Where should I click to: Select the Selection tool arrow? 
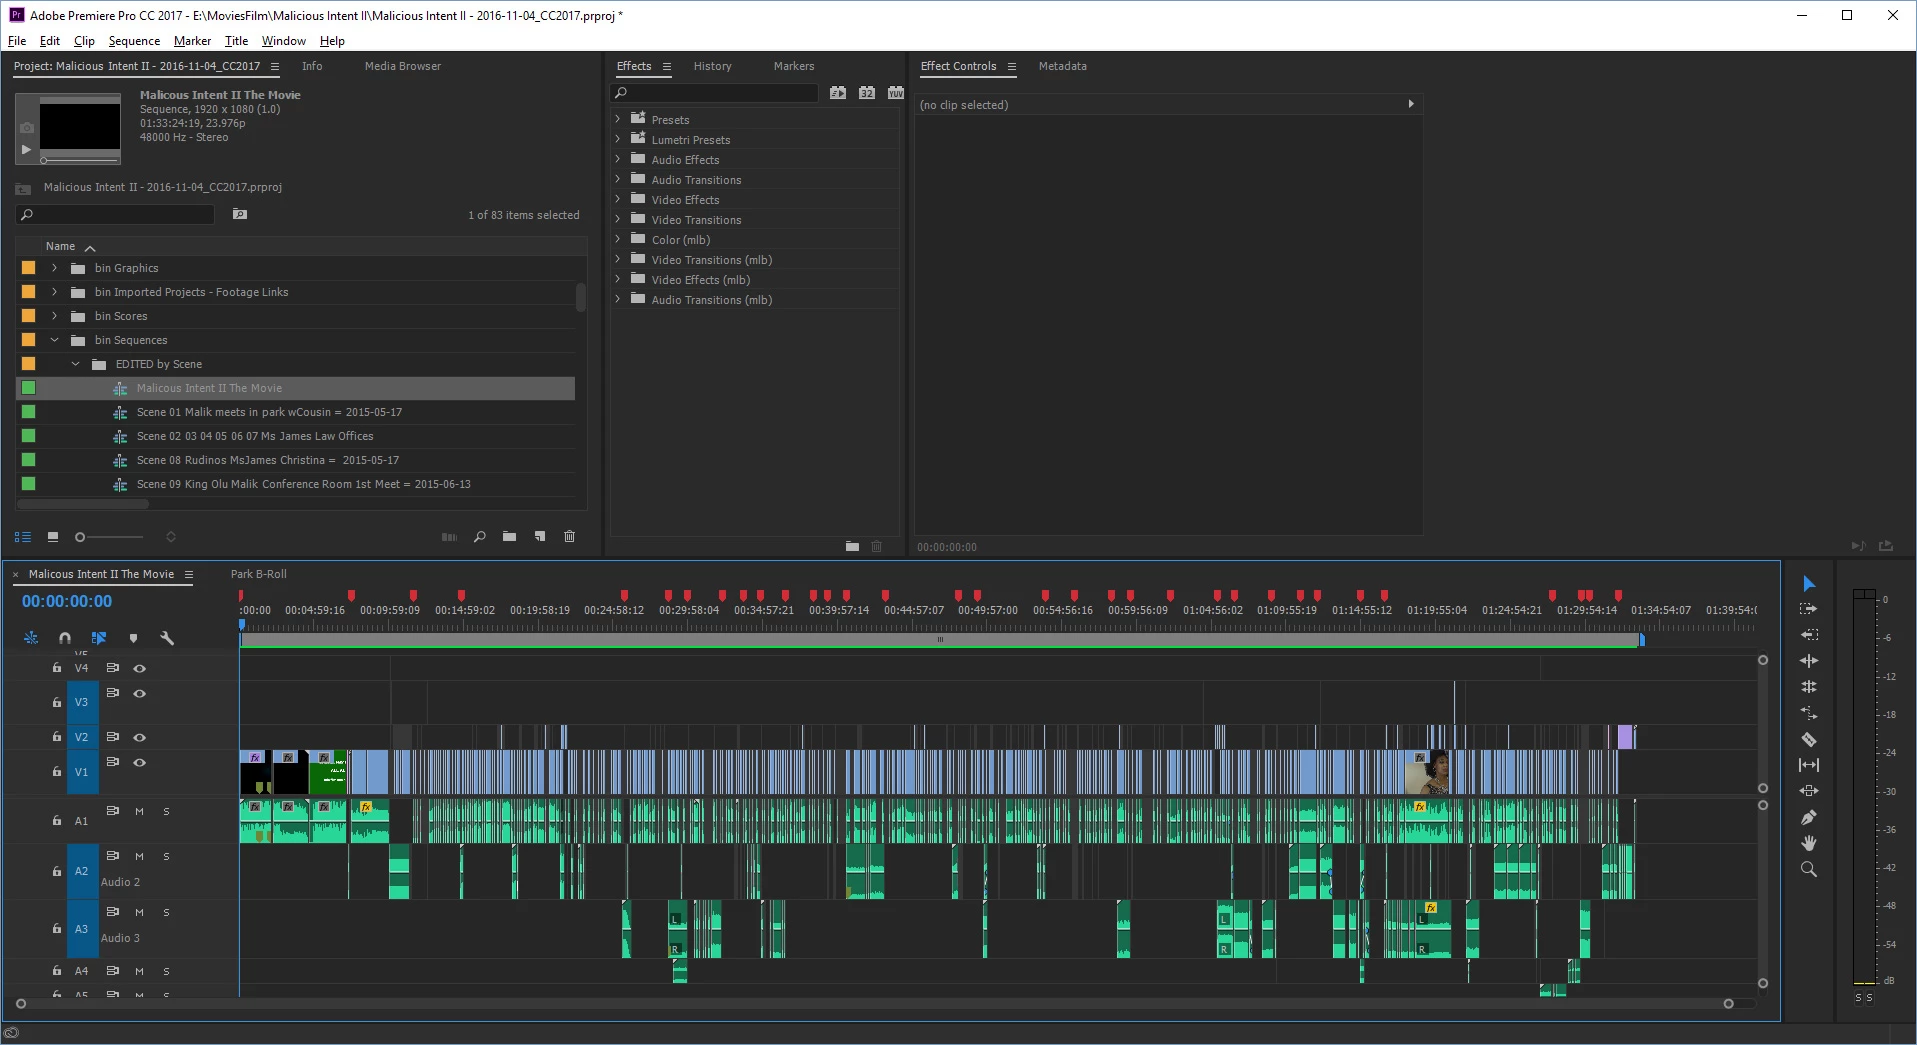click(1808, 584)
